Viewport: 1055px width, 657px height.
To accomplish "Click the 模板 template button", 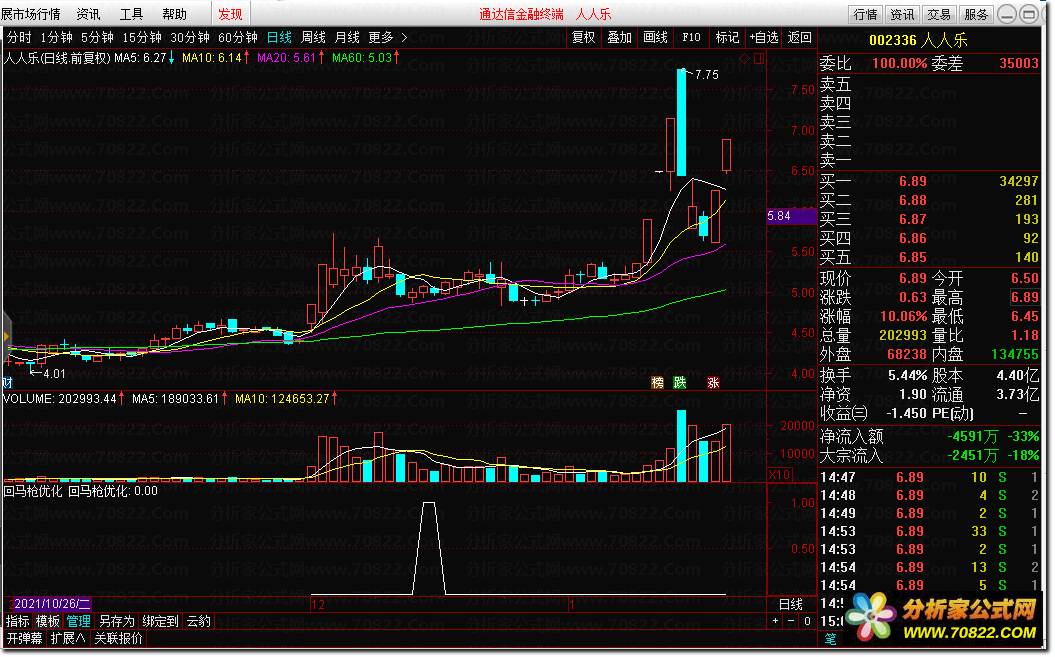I will point(48,621).
